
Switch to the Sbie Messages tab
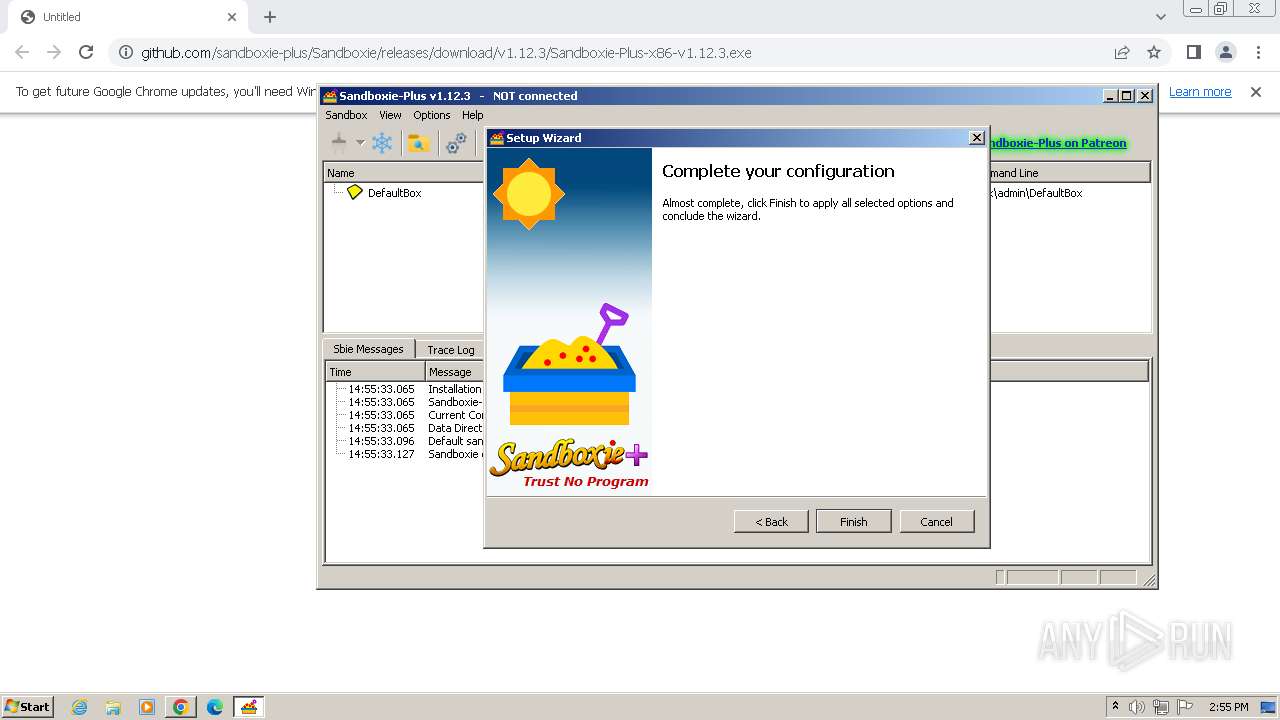click(x=368, y=349)
